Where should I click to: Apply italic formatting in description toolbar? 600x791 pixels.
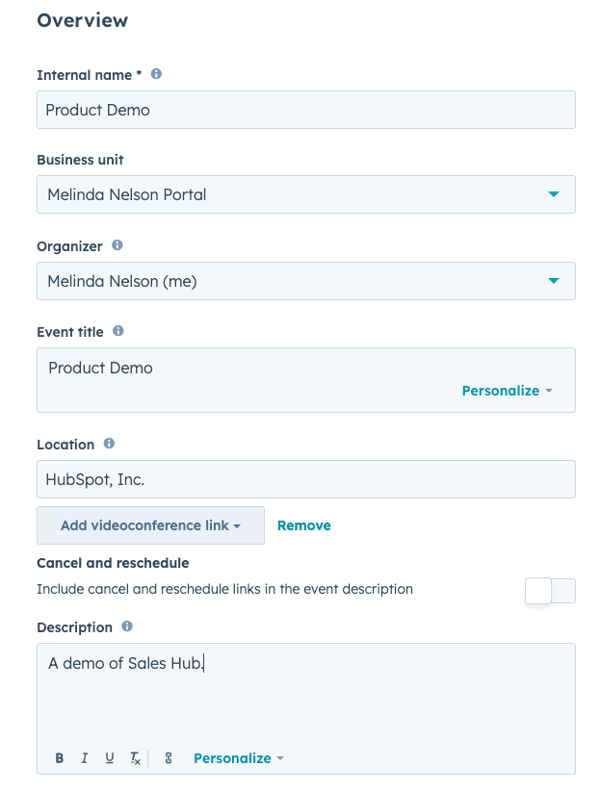84,758
